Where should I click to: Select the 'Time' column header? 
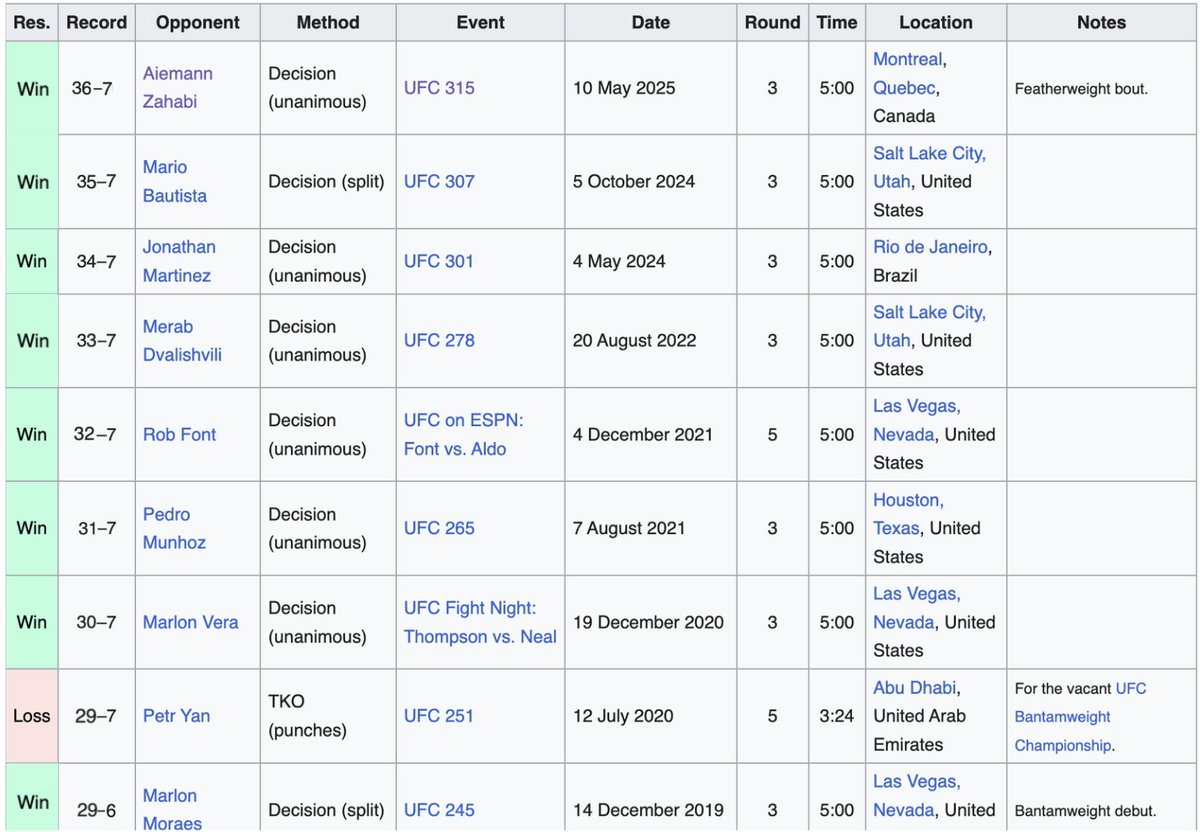(837, 22)
